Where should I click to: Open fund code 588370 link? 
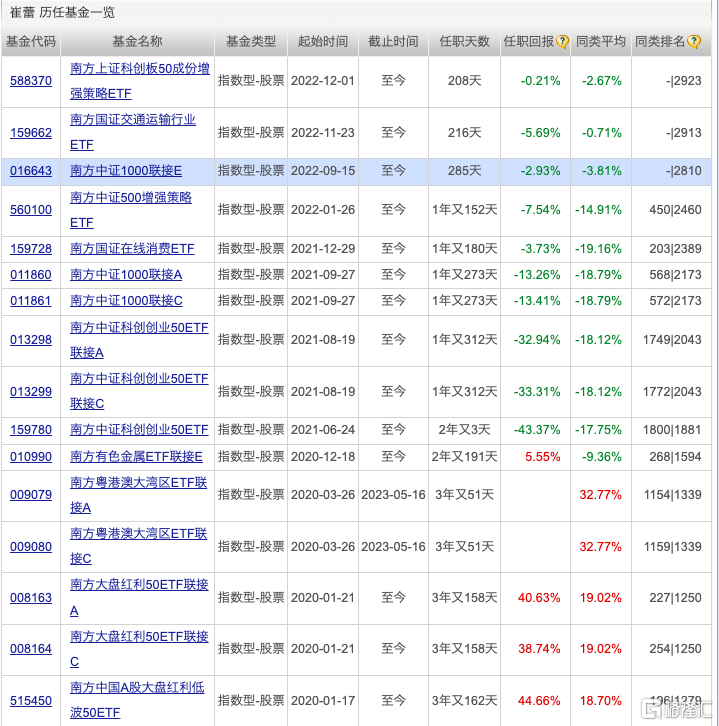coord(31,81)
